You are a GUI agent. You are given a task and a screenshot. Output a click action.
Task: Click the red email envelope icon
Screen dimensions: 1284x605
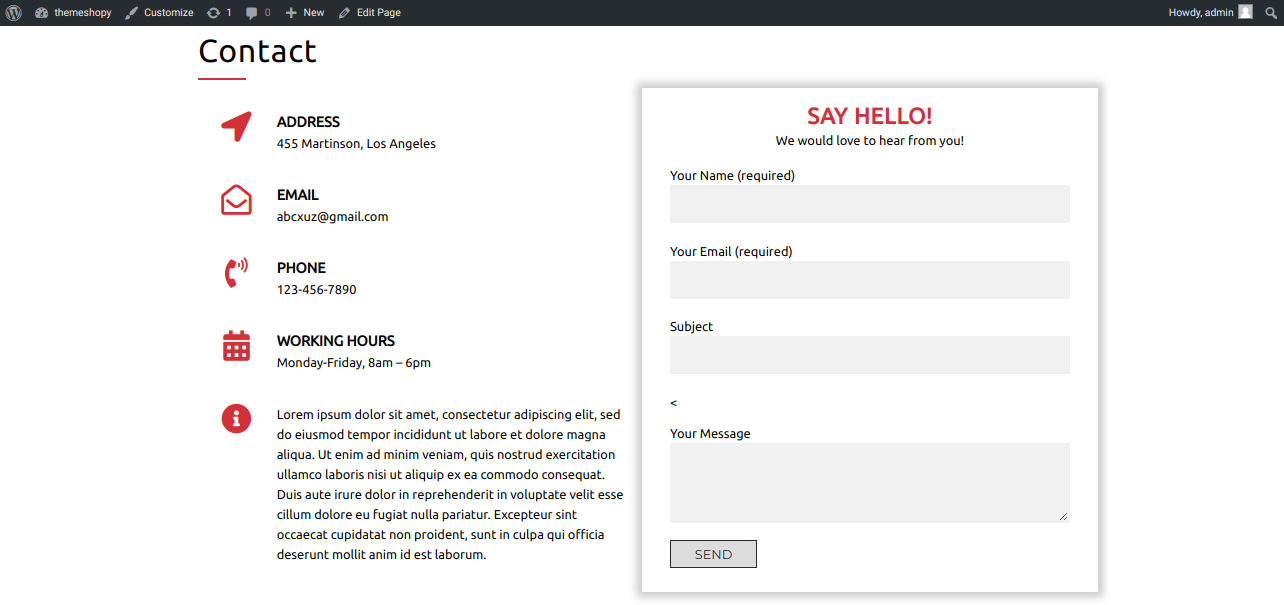(236, 200)
